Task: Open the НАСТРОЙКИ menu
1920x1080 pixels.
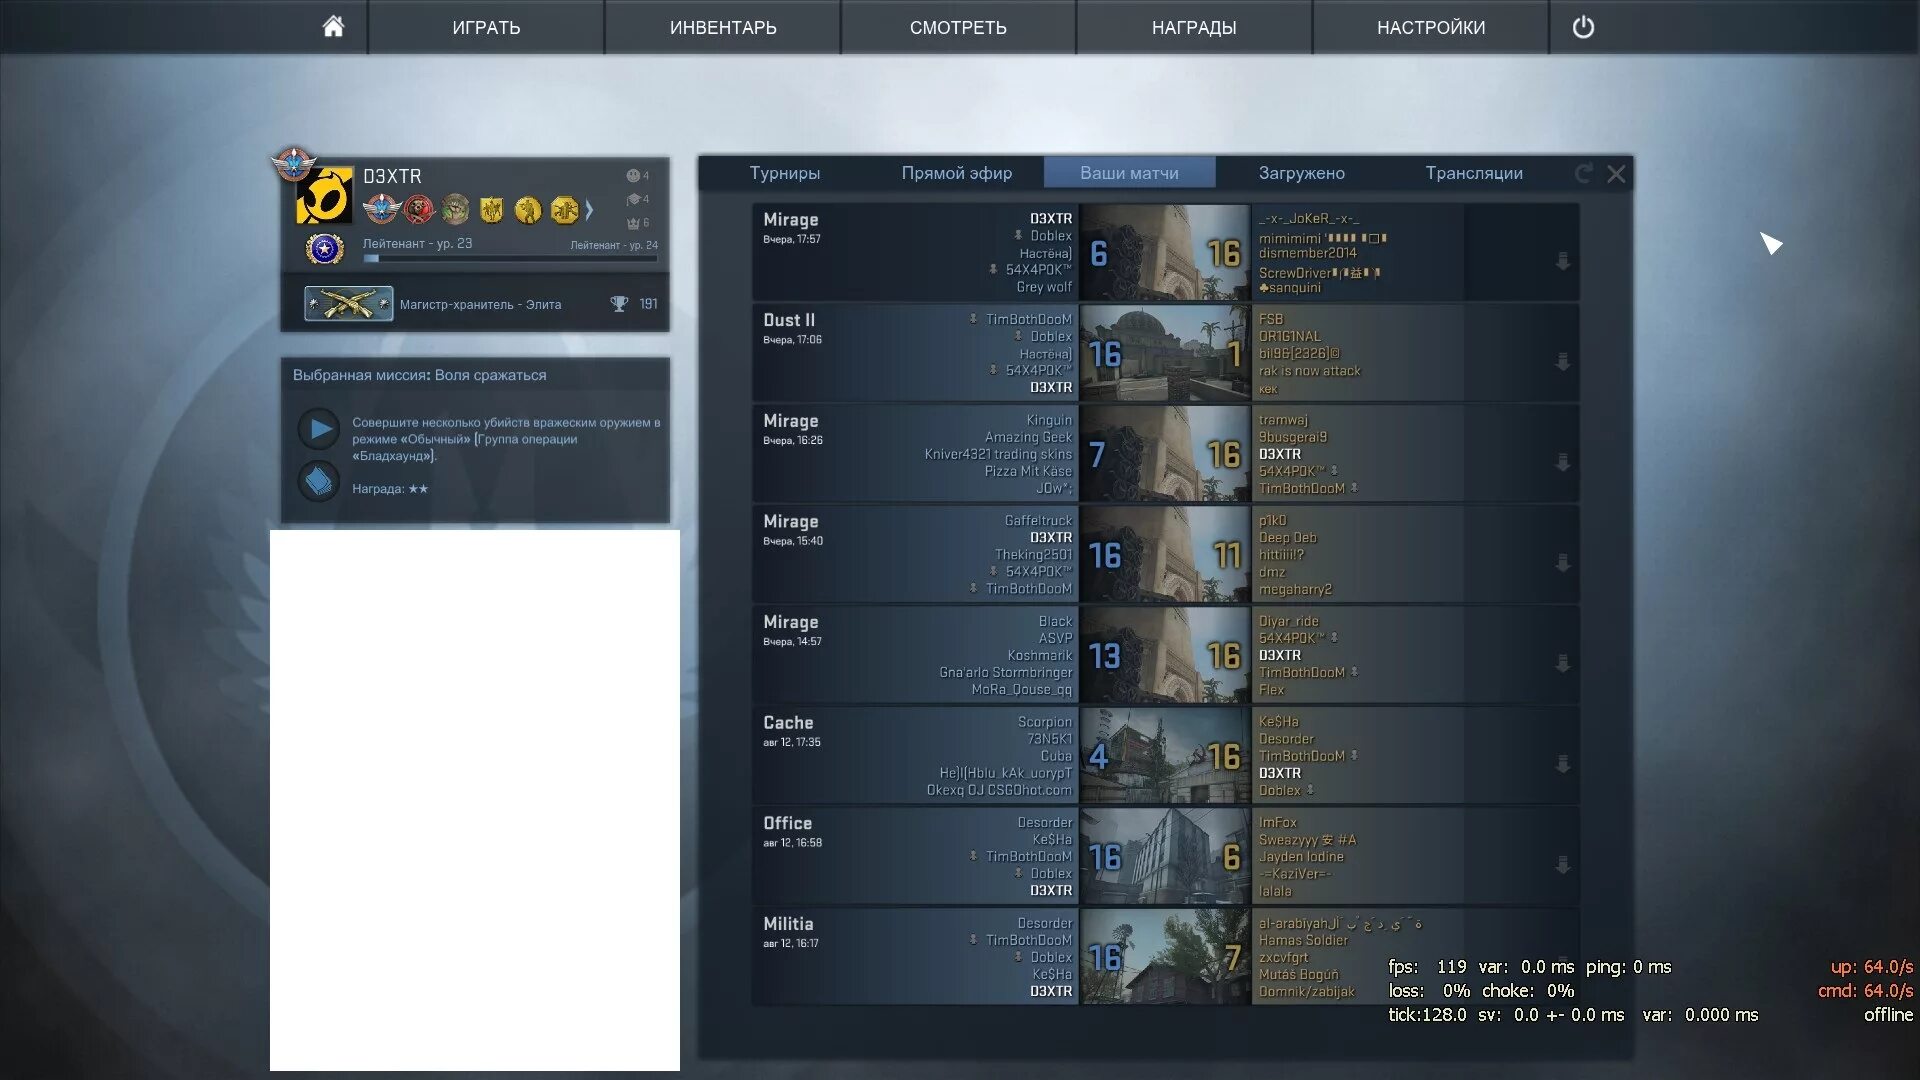Action: pos(1431,27)
